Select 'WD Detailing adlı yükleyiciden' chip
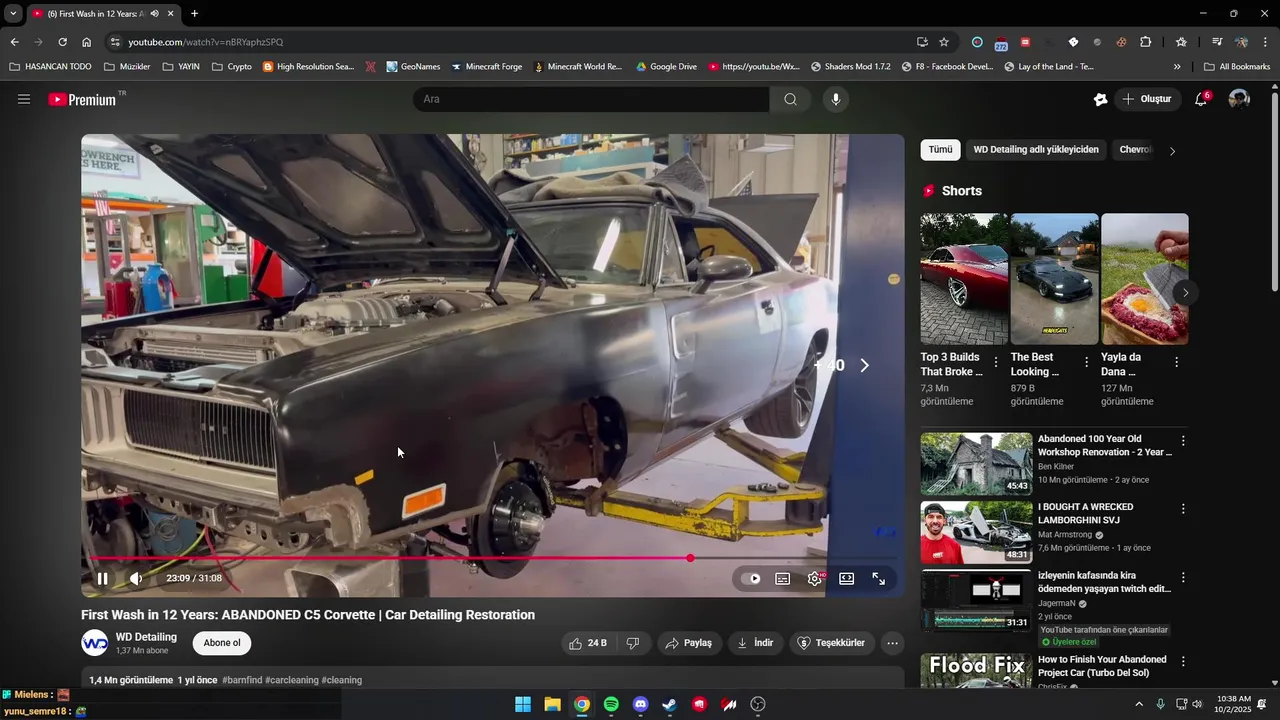 (1036, 150)
